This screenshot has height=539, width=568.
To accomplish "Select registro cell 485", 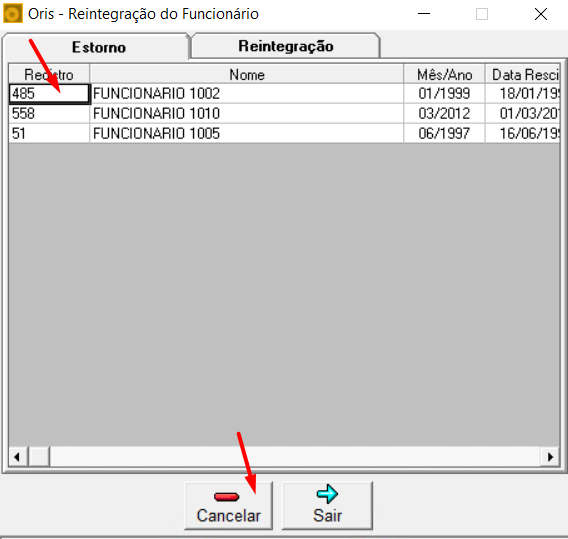I will click(x=49, y=94).
